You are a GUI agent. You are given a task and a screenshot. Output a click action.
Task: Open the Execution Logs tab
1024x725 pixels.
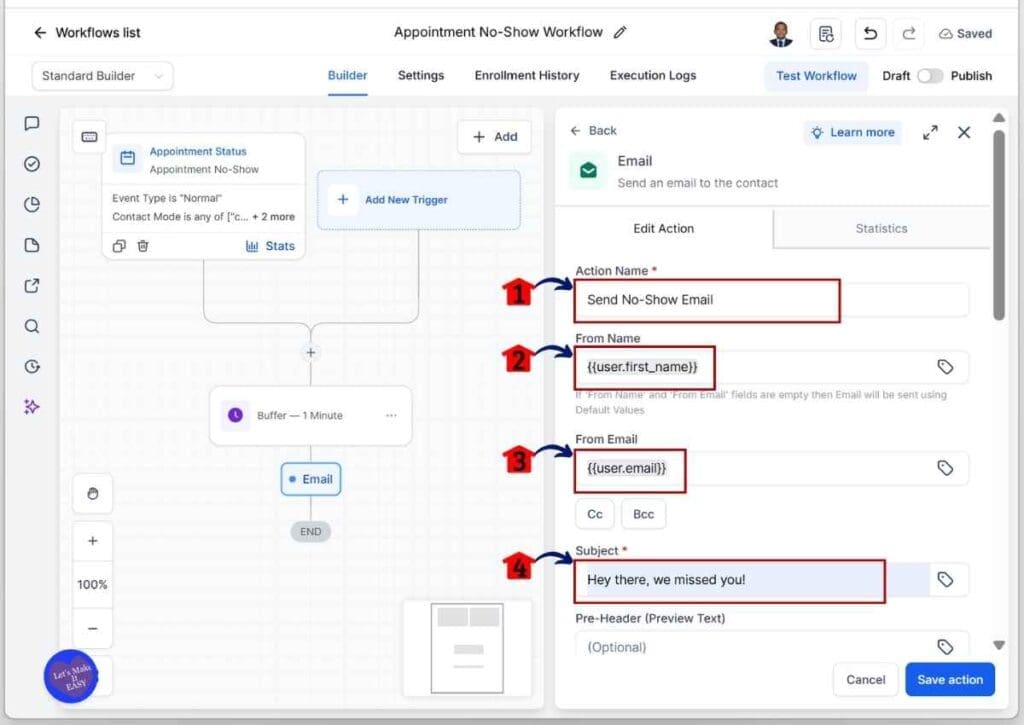[652, 75]
